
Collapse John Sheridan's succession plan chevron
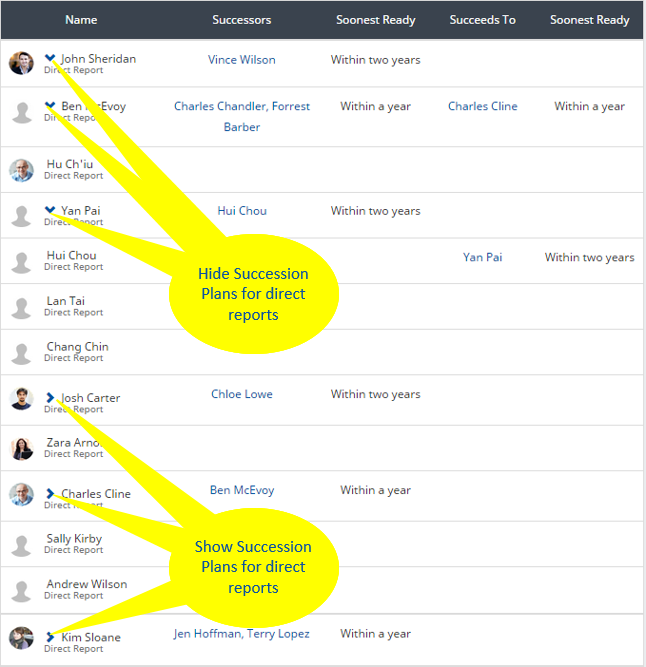coord(50,58)
